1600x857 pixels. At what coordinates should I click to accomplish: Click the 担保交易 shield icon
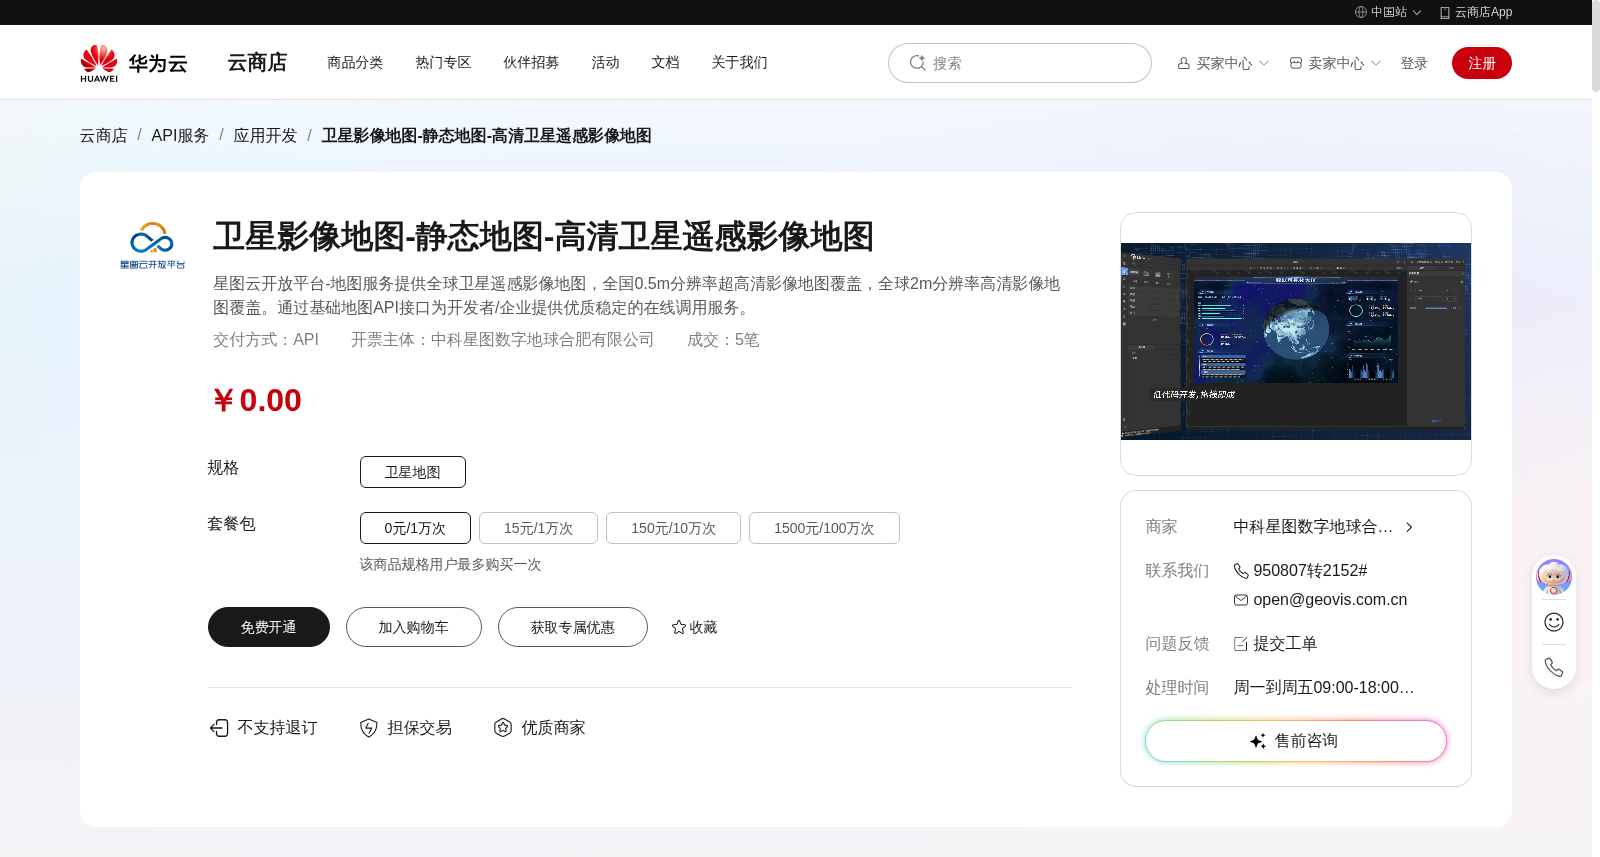click(x=369, y=728)
